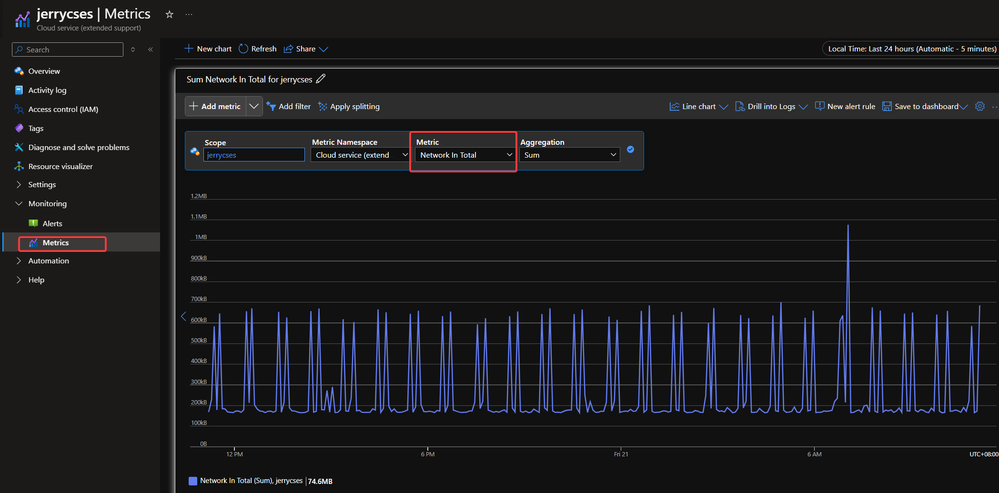The width and height of the screenshot is (999, 493).
Task: Collapse the sidebar with double chevron icon
Action: (150, 50)
